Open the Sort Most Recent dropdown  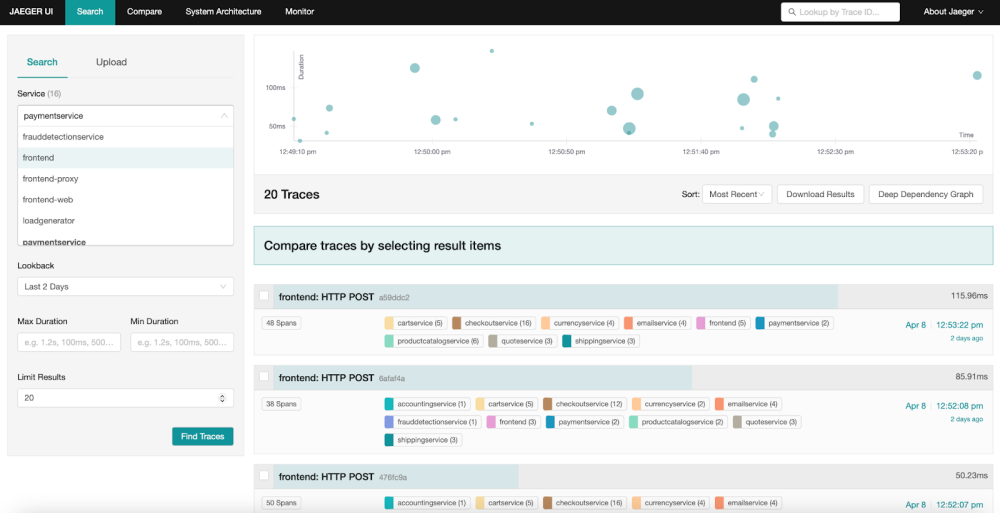[737, 194]
